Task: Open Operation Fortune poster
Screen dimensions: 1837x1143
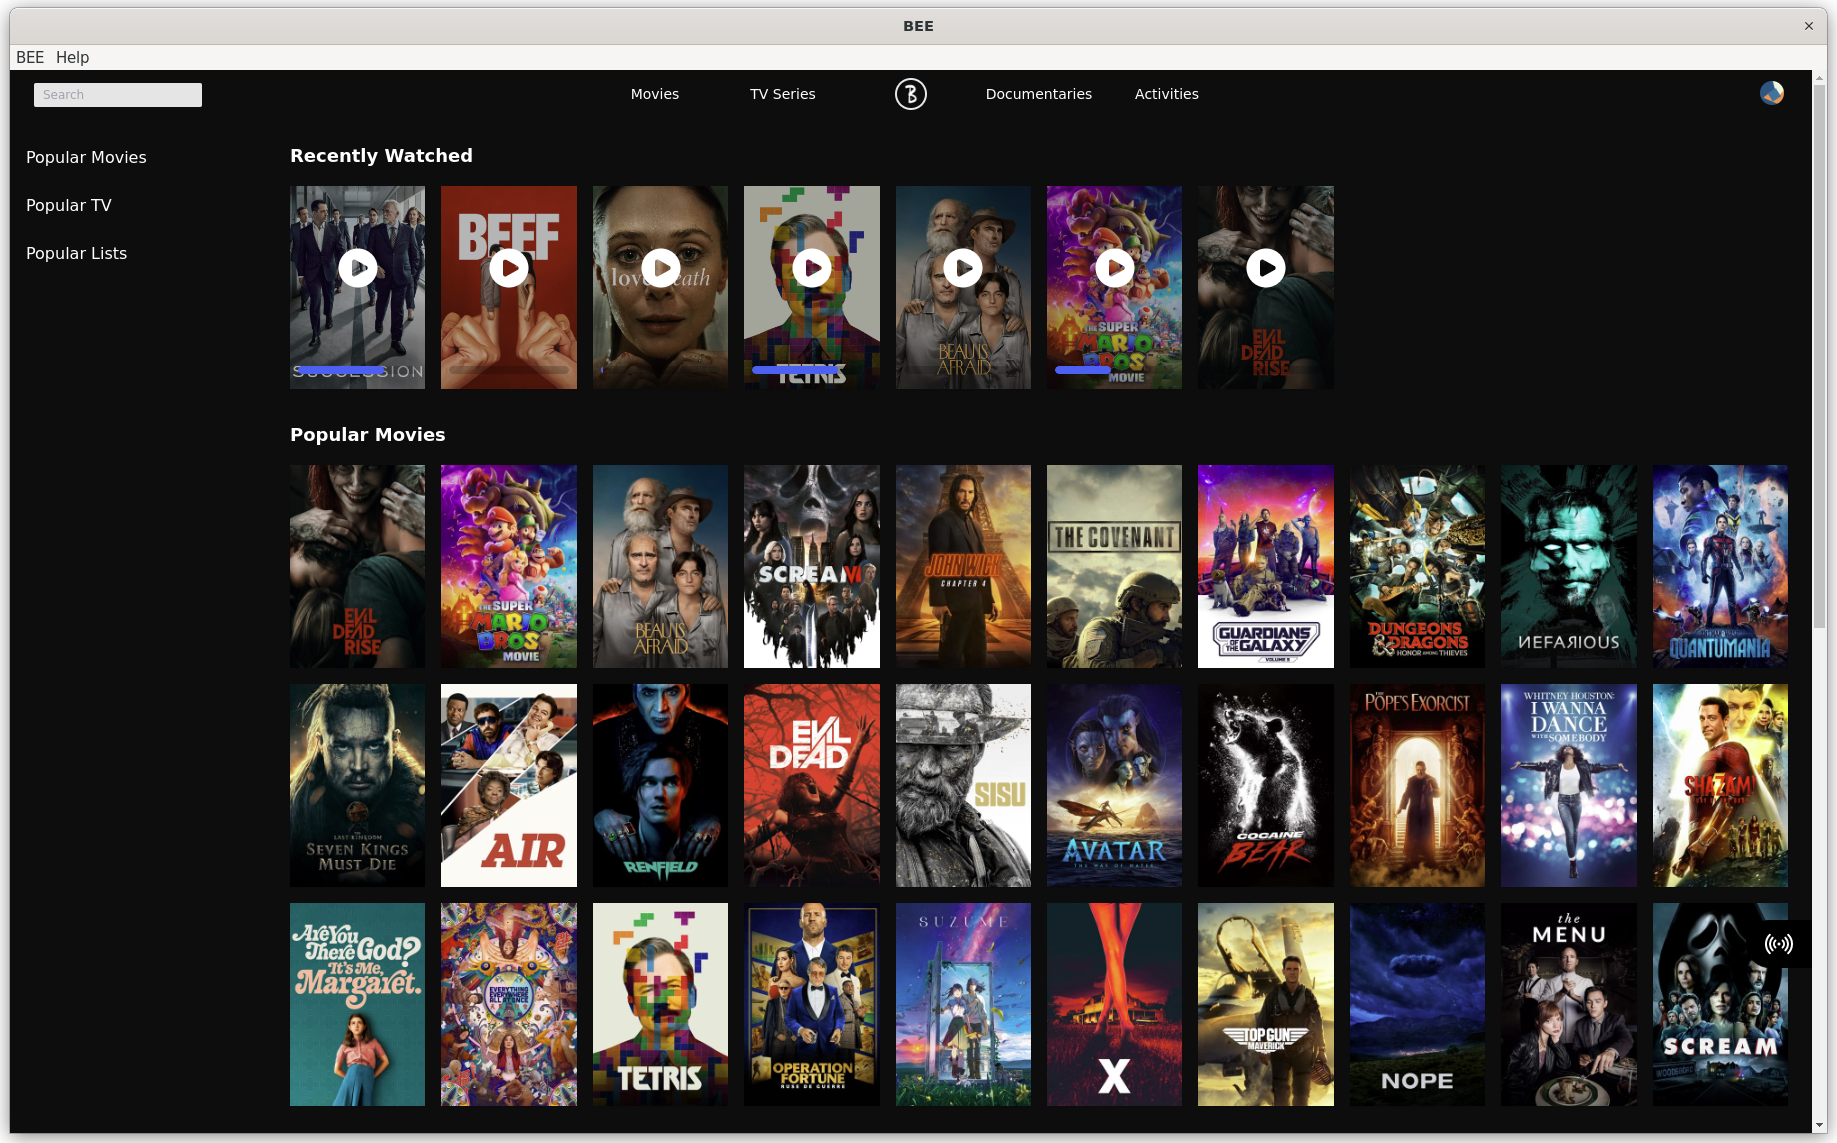Action: tap(812, 1004)
